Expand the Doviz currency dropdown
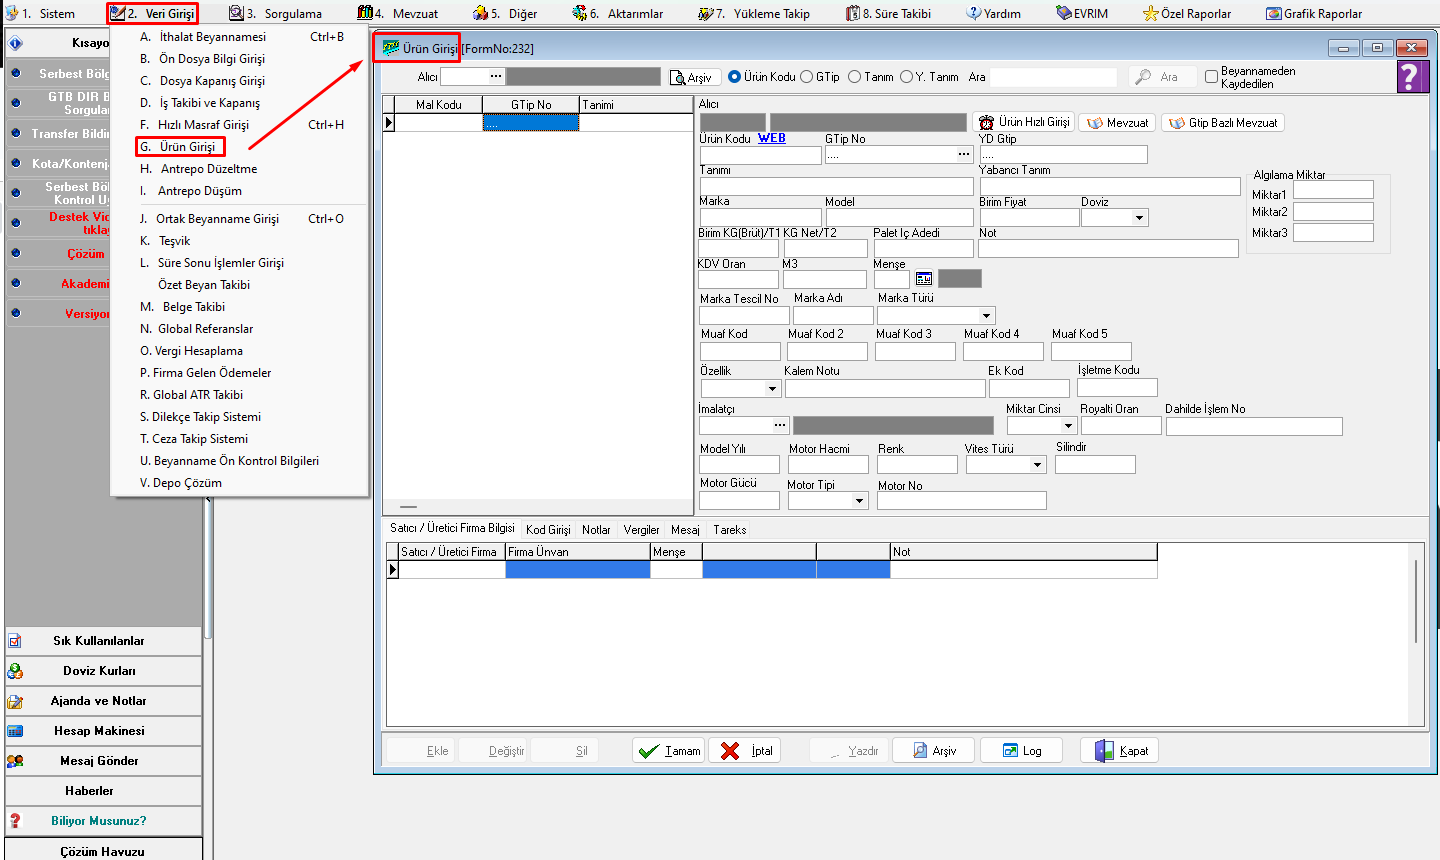The height and width of the screenshot is (860, 1440). point(1140,218)
